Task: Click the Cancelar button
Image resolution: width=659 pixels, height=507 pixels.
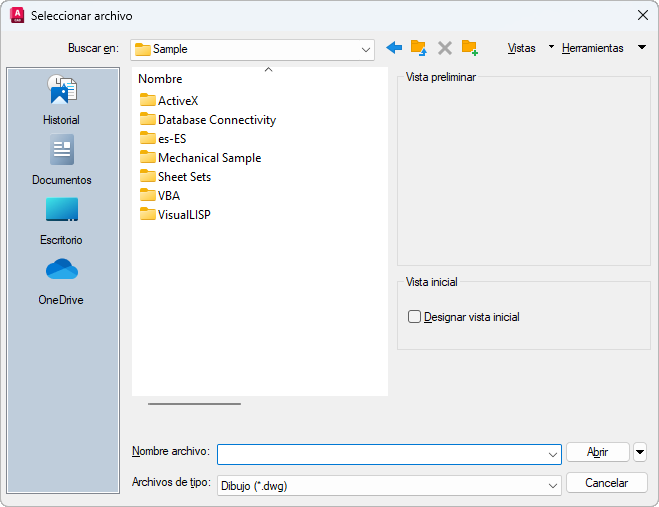Action: click(x=606, y=483)
